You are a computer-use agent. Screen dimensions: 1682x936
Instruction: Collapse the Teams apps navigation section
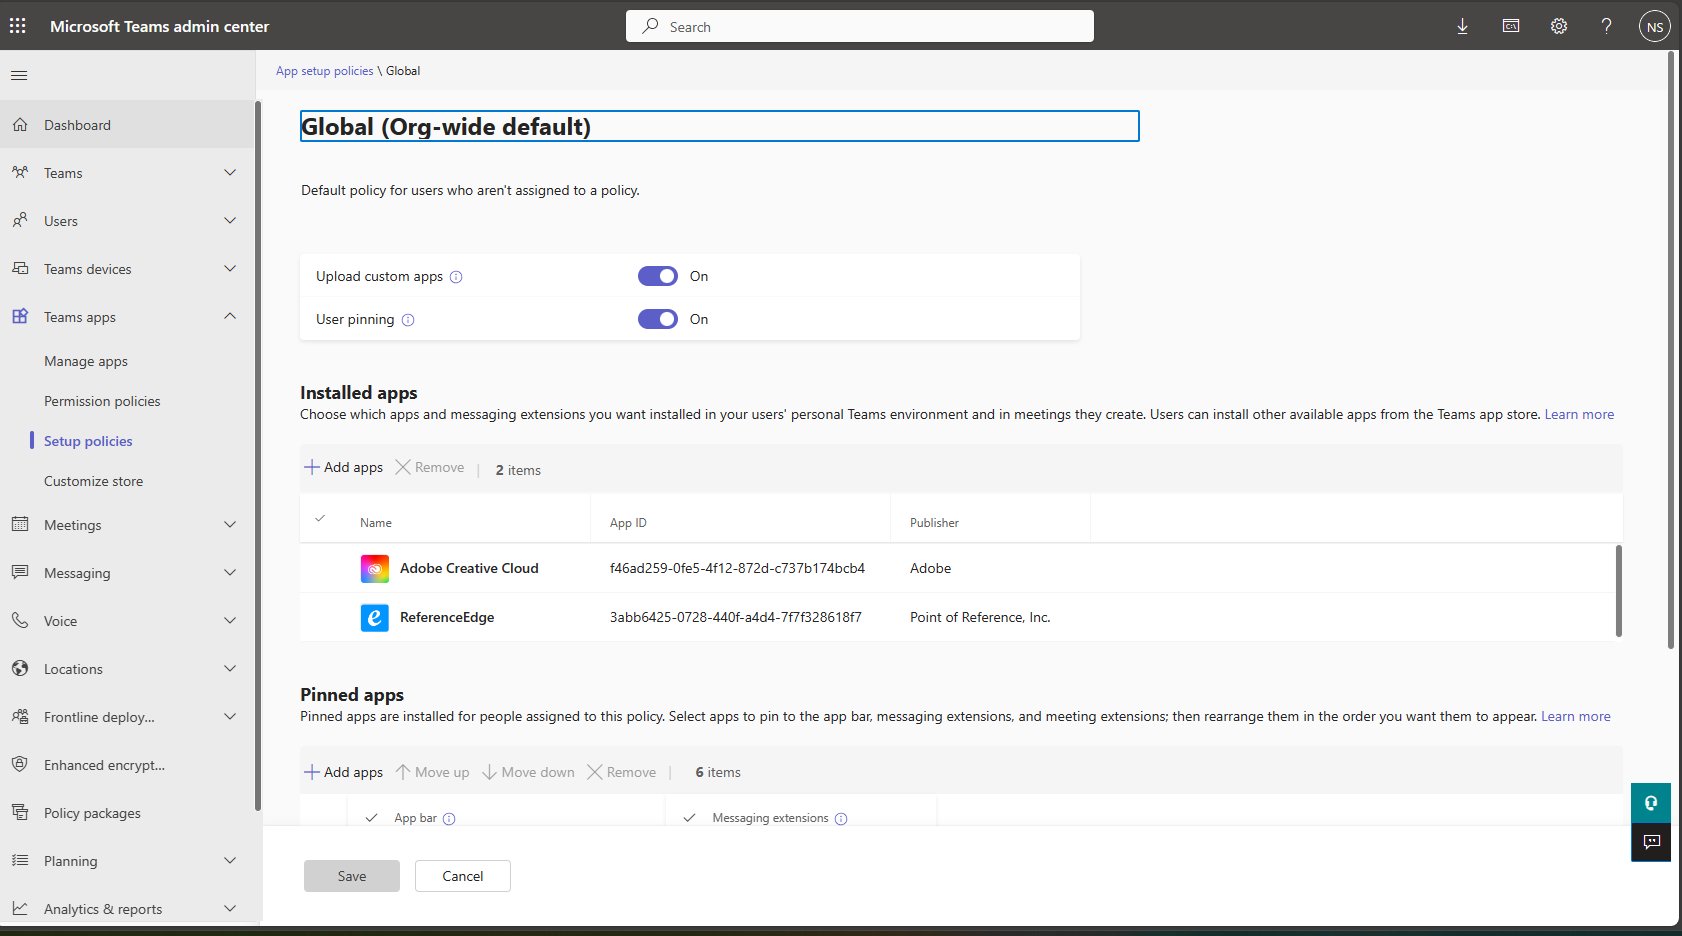[230, 317]
